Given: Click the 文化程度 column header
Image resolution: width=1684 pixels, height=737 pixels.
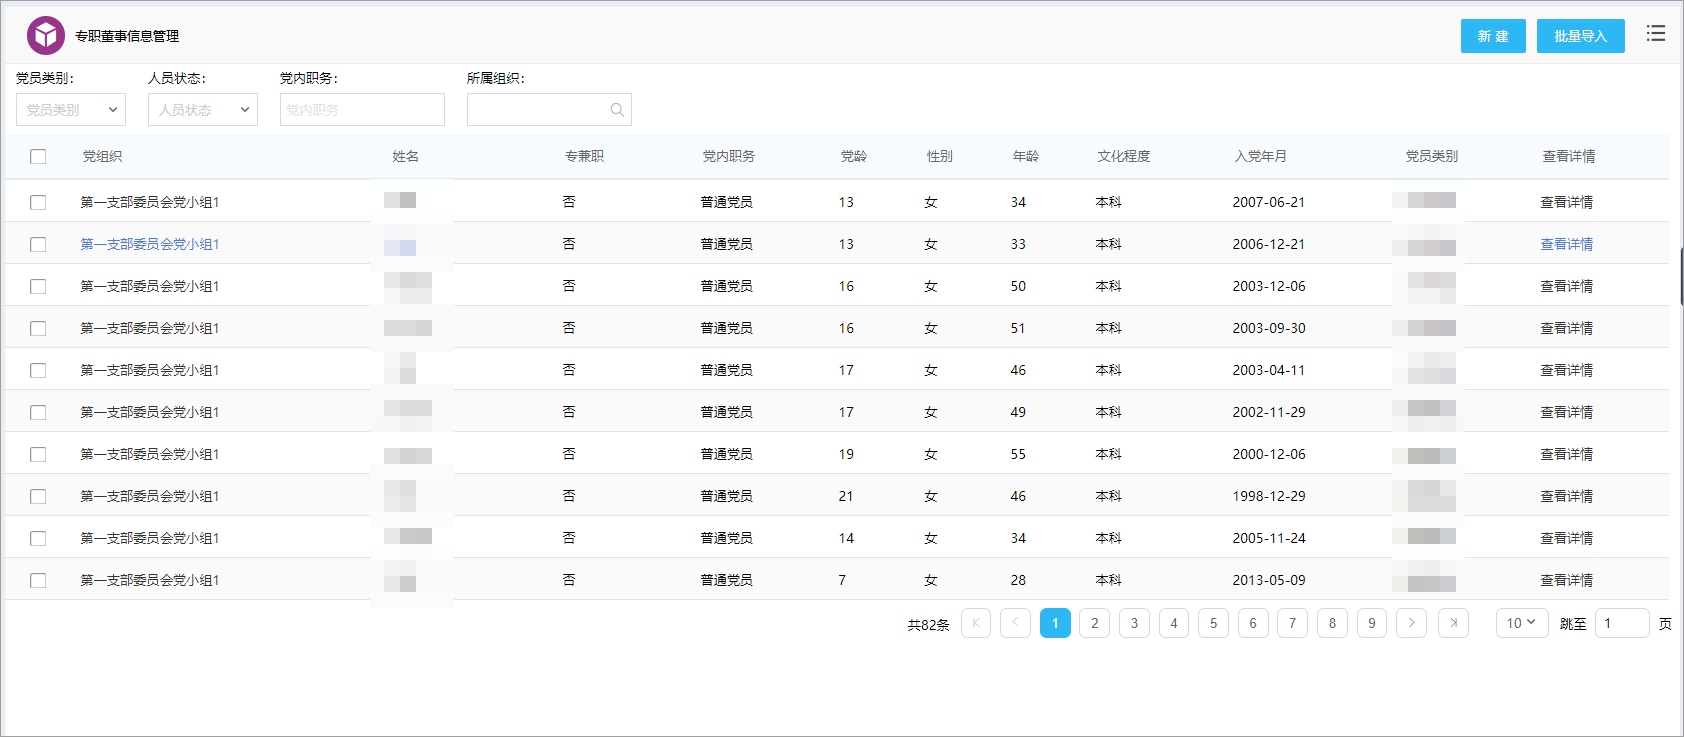Looking at the screenshot, I should click(1124, 156).
